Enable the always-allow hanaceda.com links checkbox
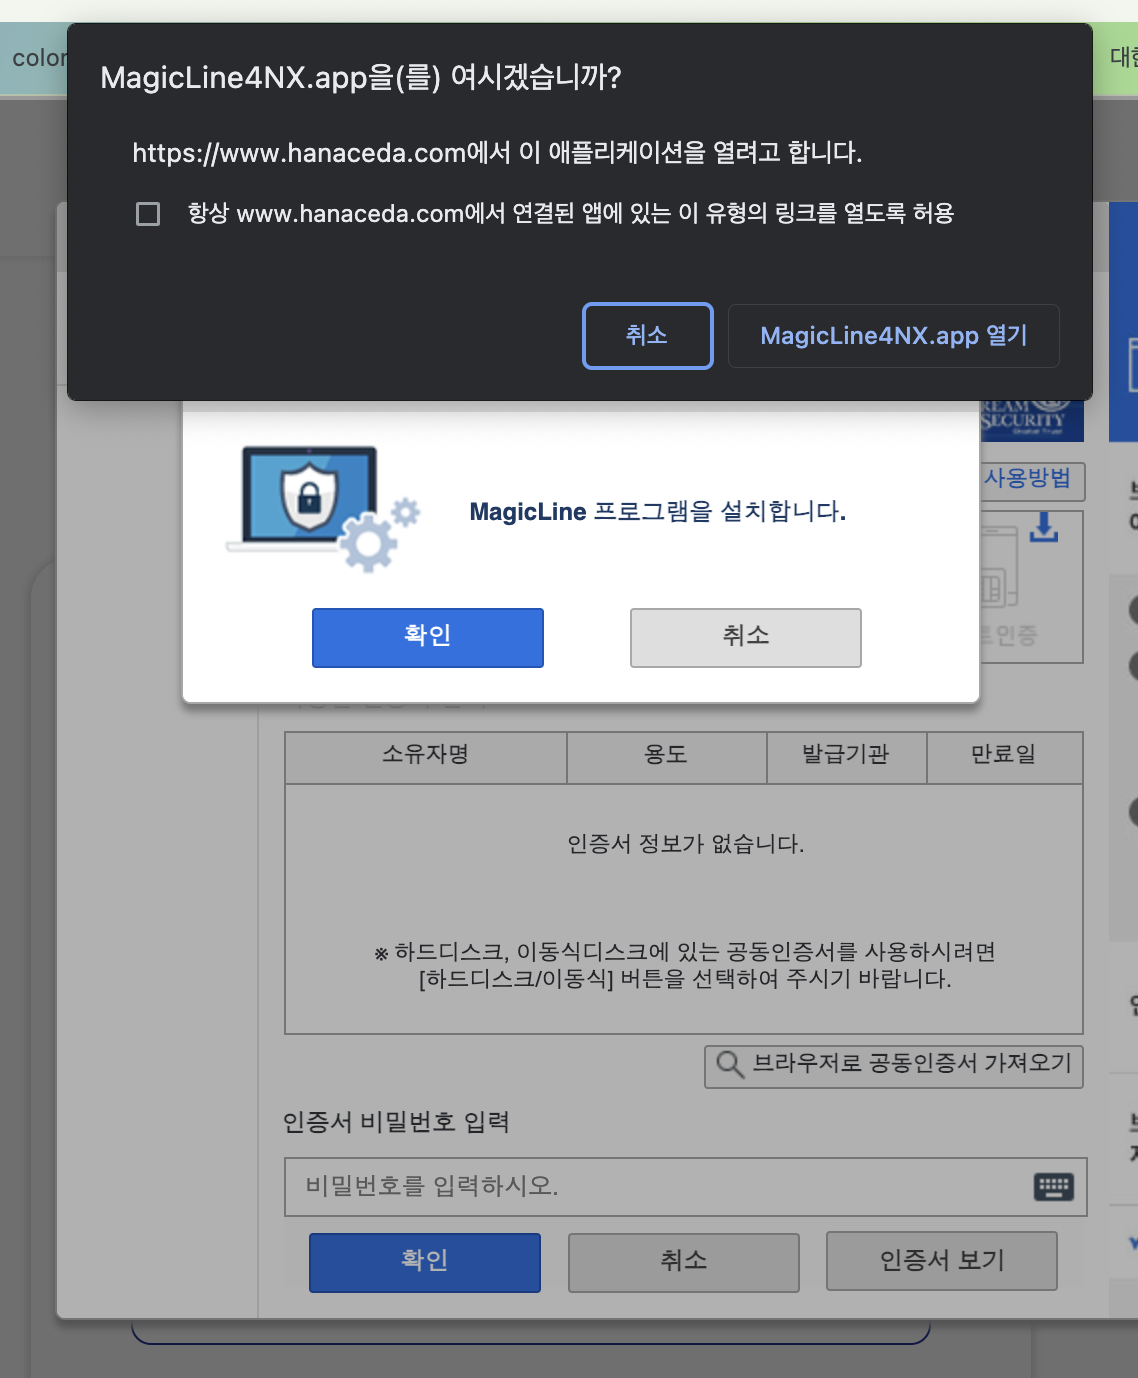This screenshot has height=1378, width=1138. click(x=148, y=214)
